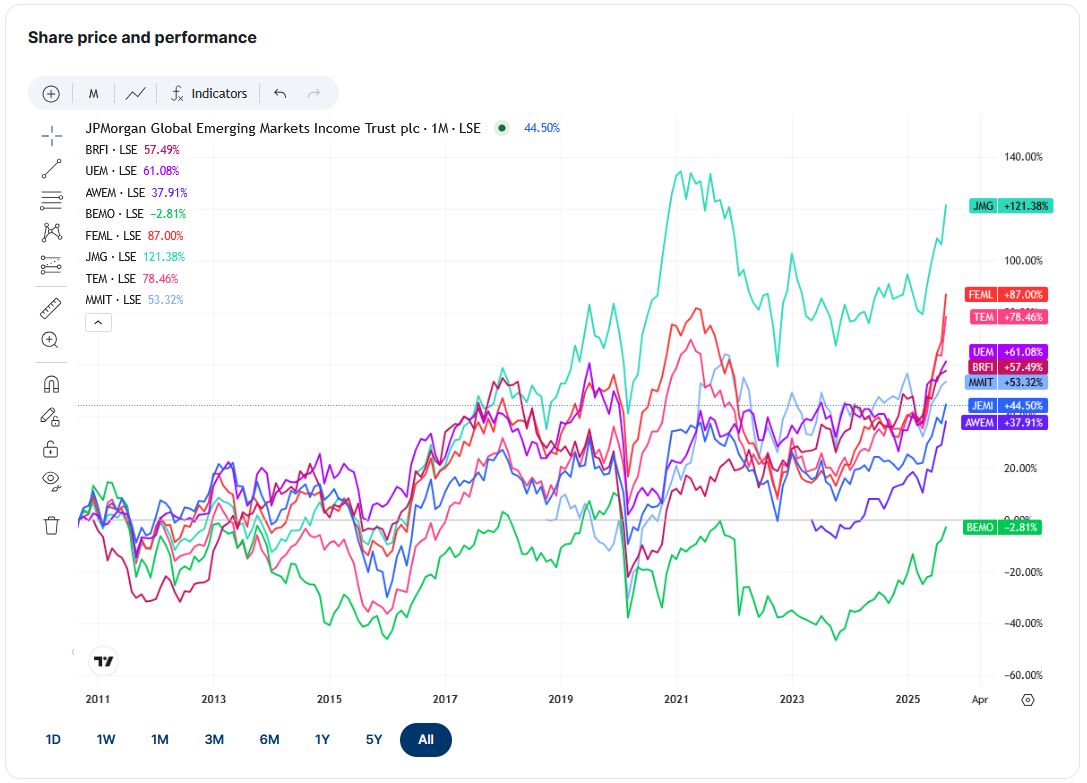
Task: Select the ruler measure tool
Action: [x=51, y=308]
